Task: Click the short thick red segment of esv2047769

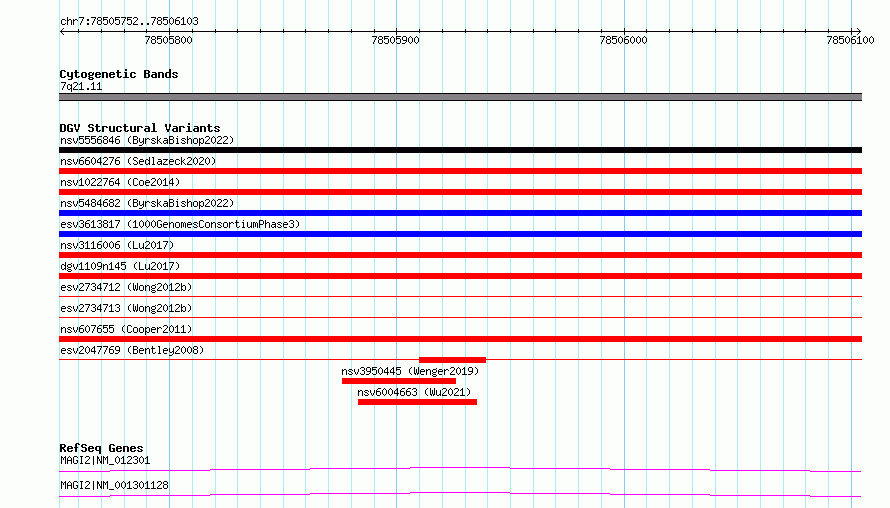Action: tap(452, 360)
